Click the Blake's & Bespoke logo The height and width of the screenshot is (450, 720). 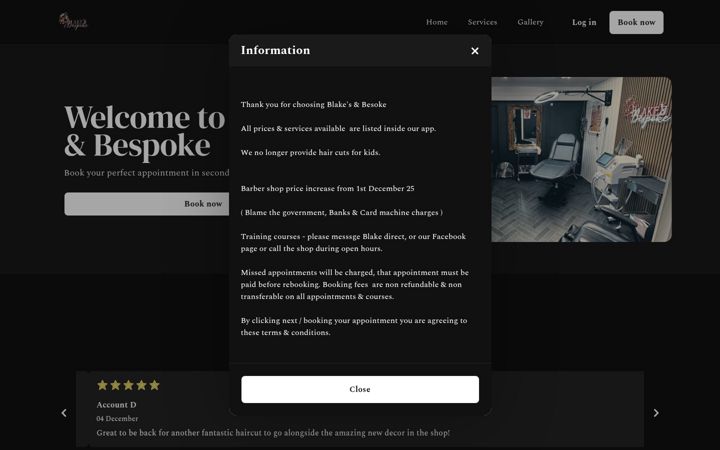point(73,21)
